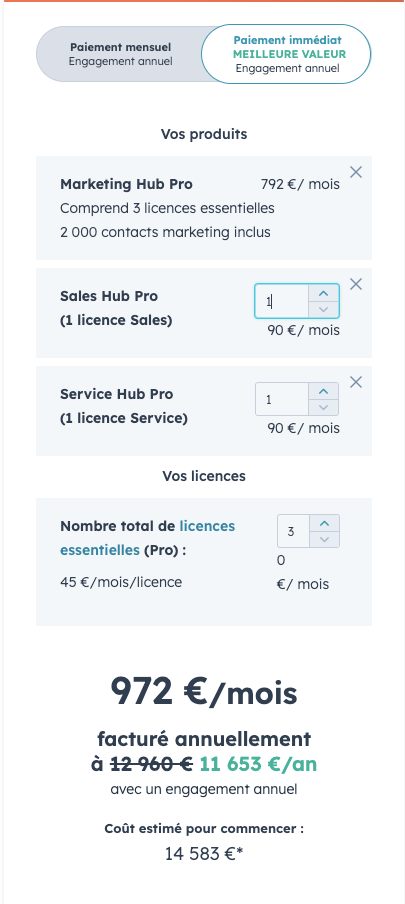Click the Service Hub Pro label
405x904 pixels.
[117, 394]
